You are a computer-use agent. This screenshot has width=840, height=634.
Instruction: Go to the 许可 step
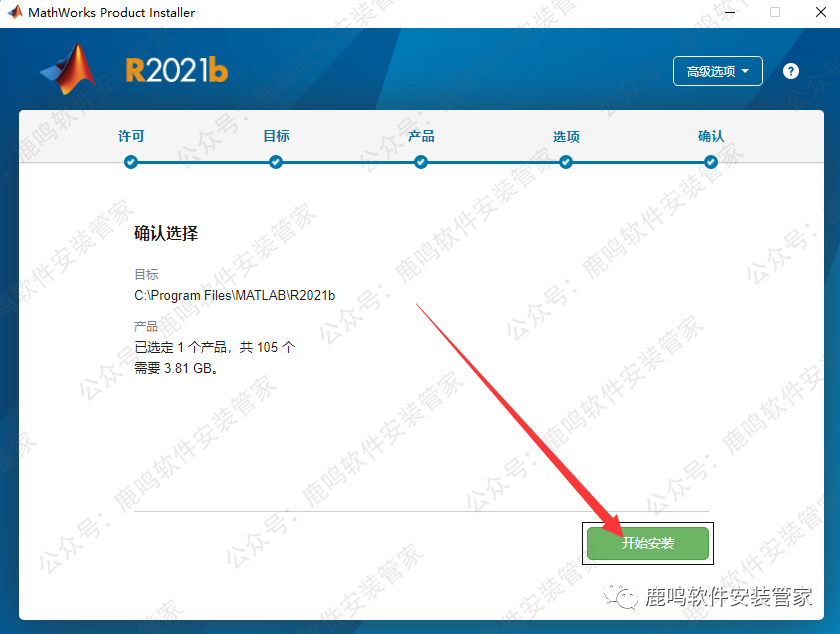(x=131, y=136)
